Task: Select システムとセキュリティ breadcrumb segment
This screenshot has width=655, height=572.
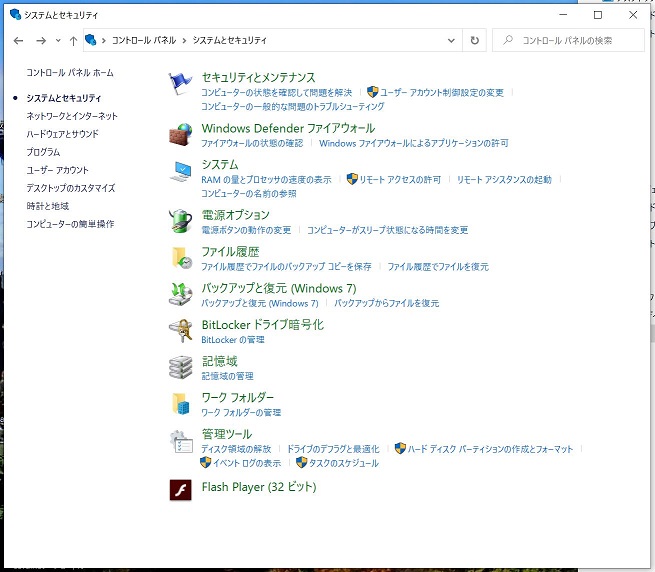Action: pos(229,41)
